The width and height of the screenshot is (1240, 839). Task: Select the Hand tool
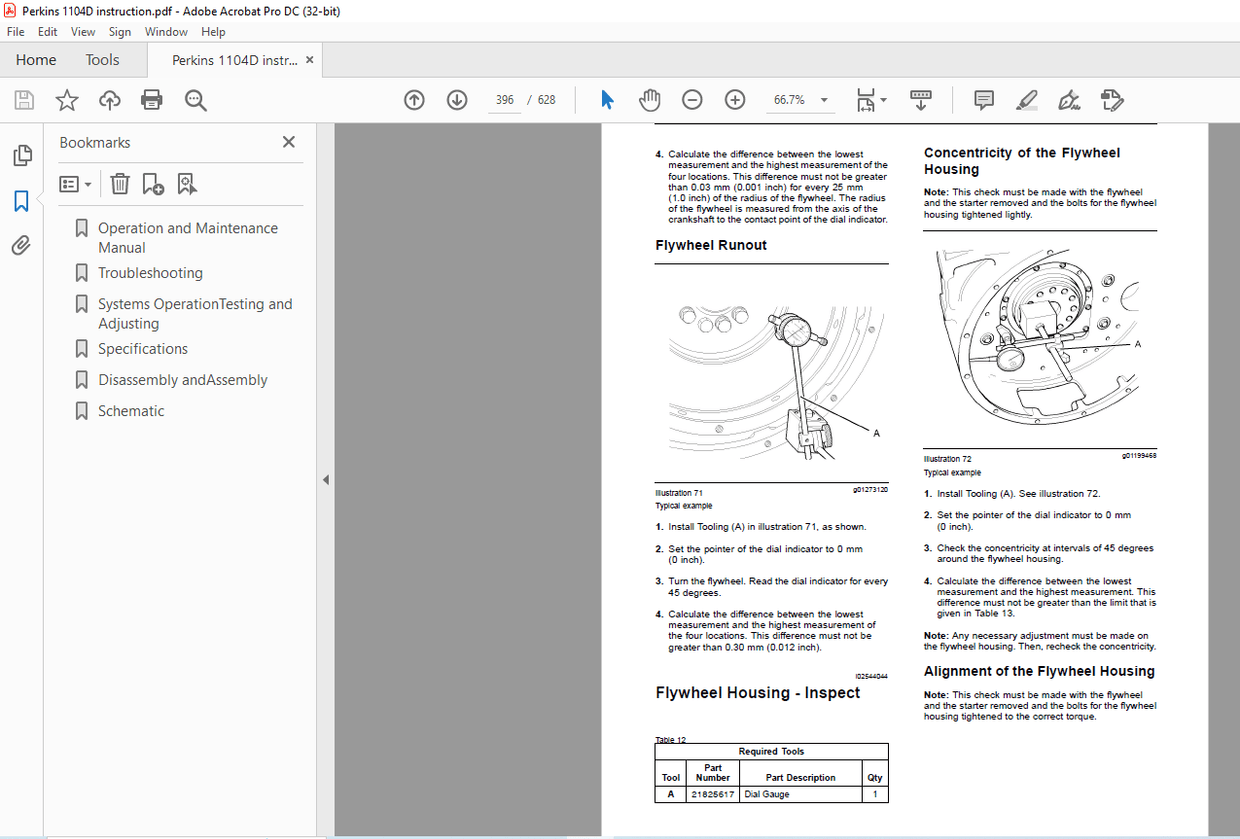[649, 99]
